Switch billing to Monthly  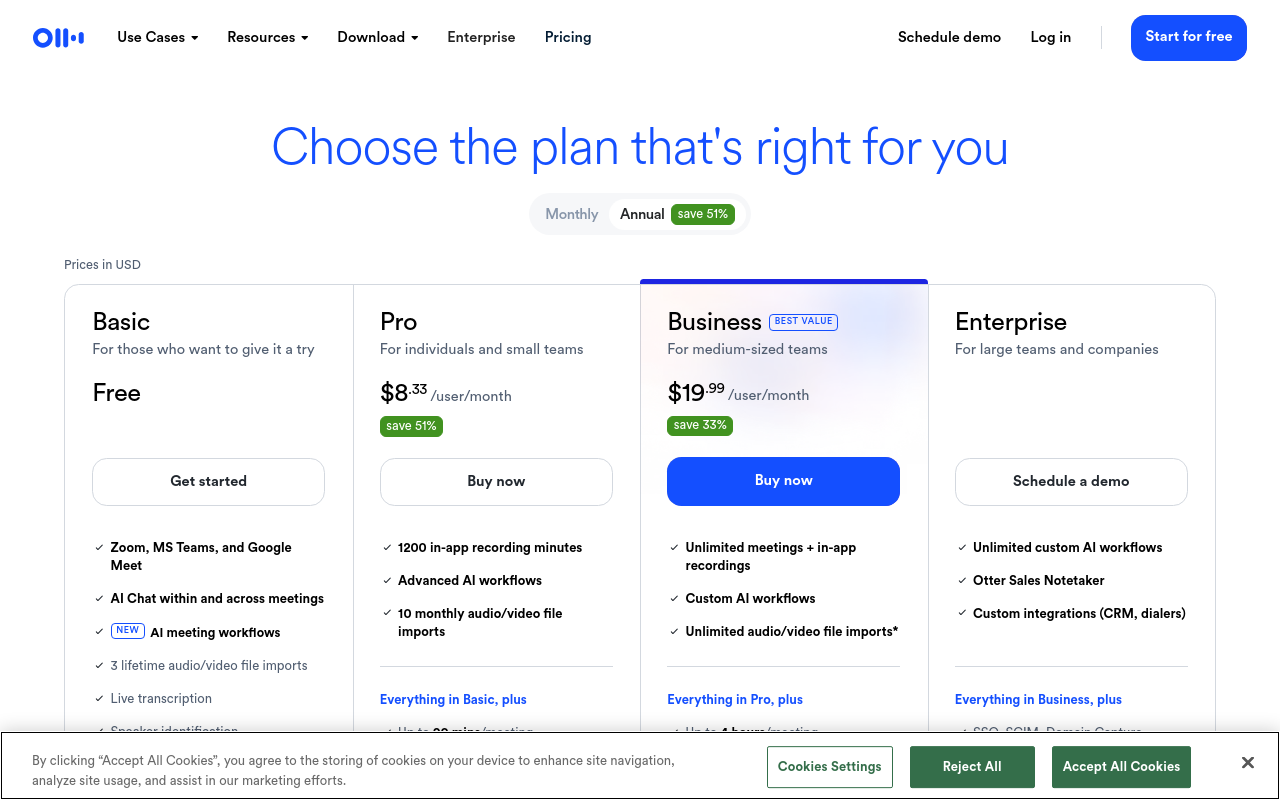point(571,213)
